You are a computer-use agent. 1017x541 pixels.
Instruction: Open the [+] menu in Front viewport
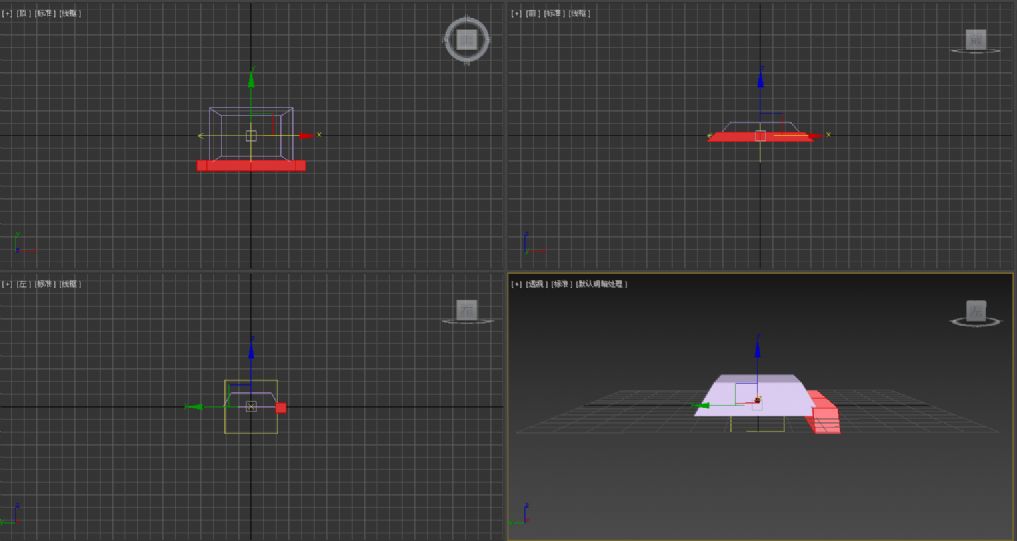(516, 13)
